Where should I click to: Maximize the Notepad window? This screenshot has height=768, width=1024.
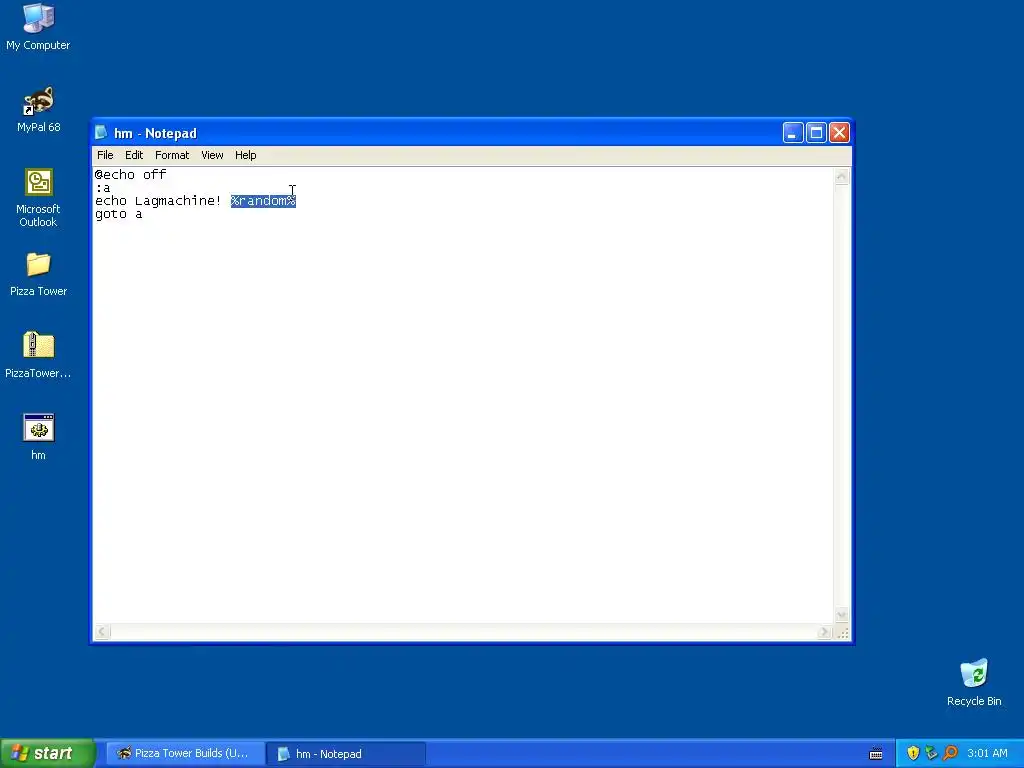pos(816,133)
